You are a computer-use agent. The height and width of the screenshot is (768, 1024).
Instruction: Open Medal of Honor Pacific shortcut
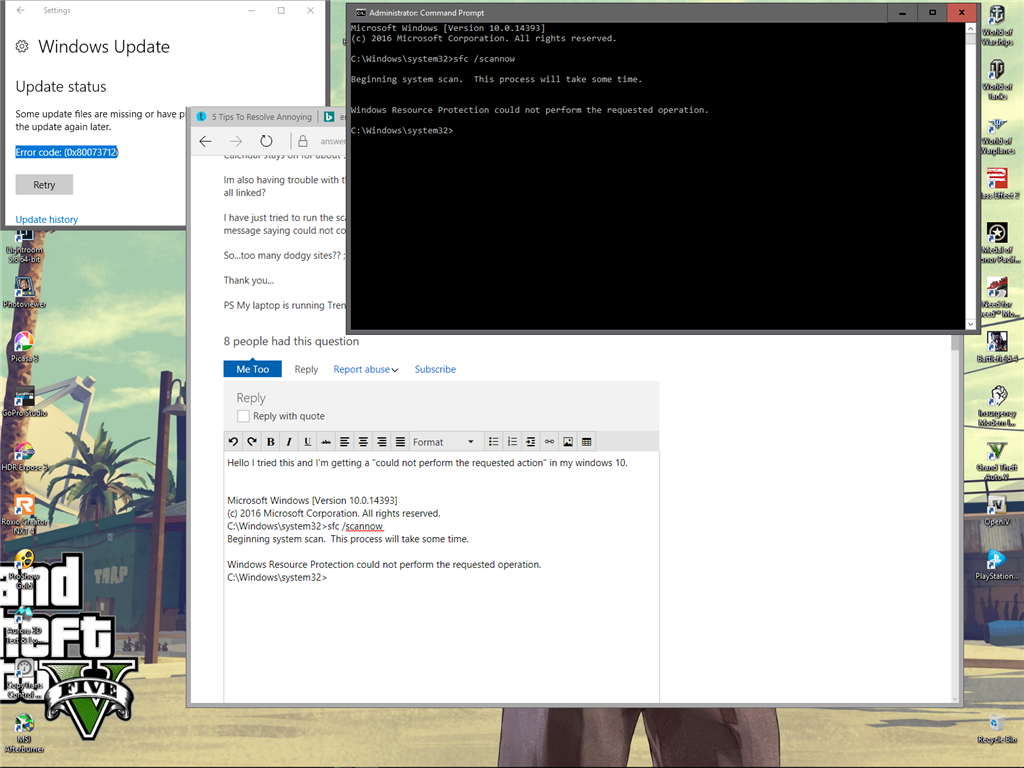pos(997,243)
